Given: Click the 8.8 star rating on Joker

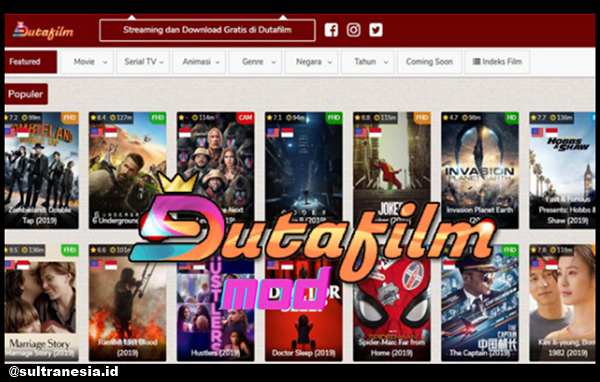Looking at the screenshot, I should point(363,118).
